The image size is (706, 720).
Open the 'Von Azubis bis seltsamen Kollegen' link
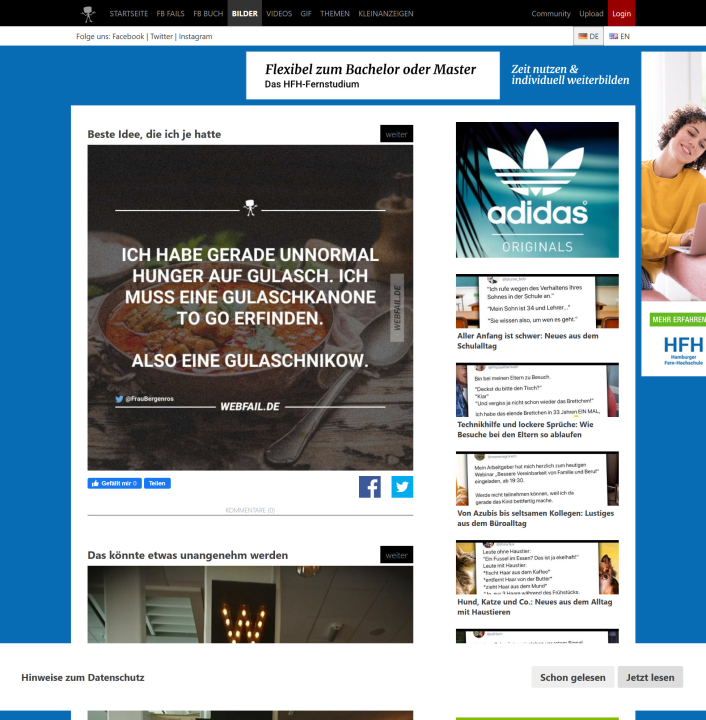click(535, 518)
